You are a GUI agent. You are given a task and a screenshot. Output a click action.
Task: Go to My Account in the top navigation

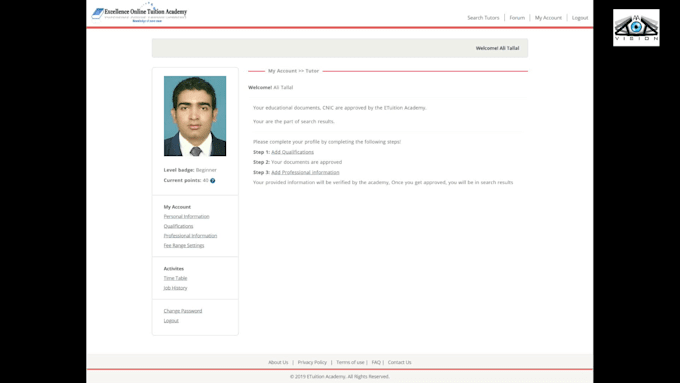tap(548, 18)
